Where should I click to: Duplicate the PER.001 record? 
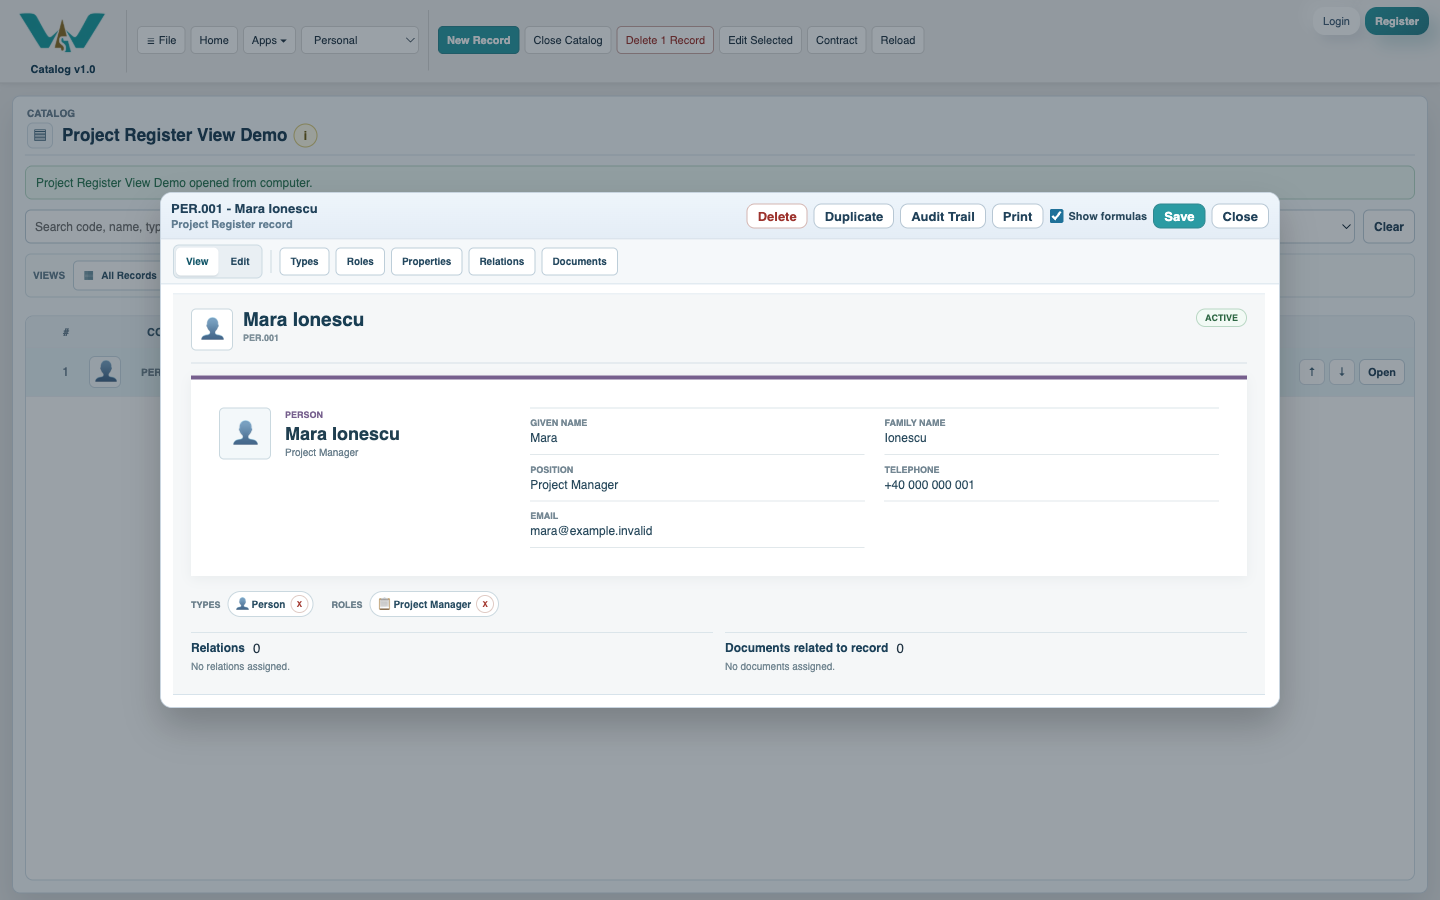point(854,216)
